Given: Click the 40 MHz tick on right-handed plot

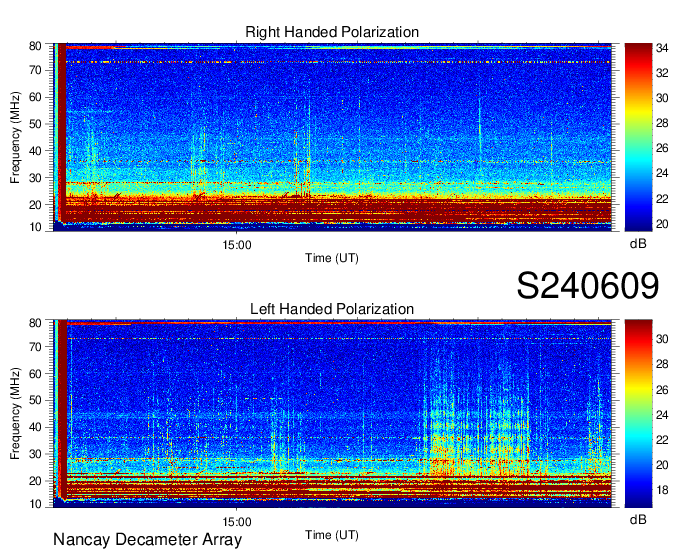Looking at the screenshot, I should (x=35, y=151).
